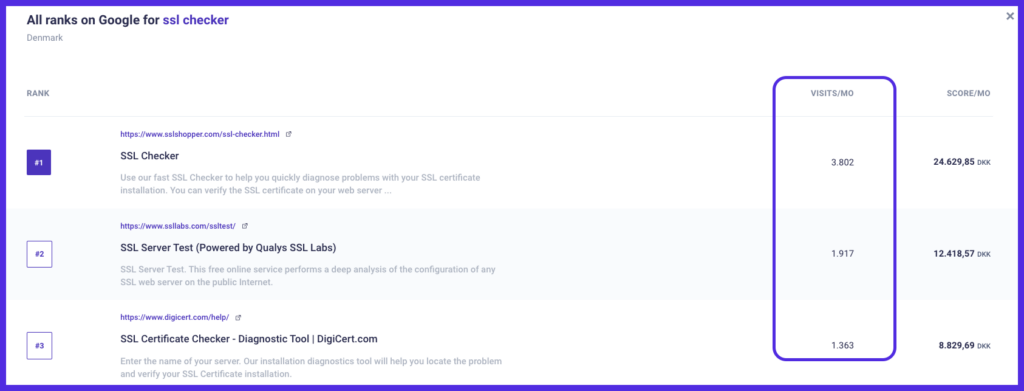This screenshot has height=391, width=1024.
Task: Open external link icon beside sslshopper URL
Action: 289,134
